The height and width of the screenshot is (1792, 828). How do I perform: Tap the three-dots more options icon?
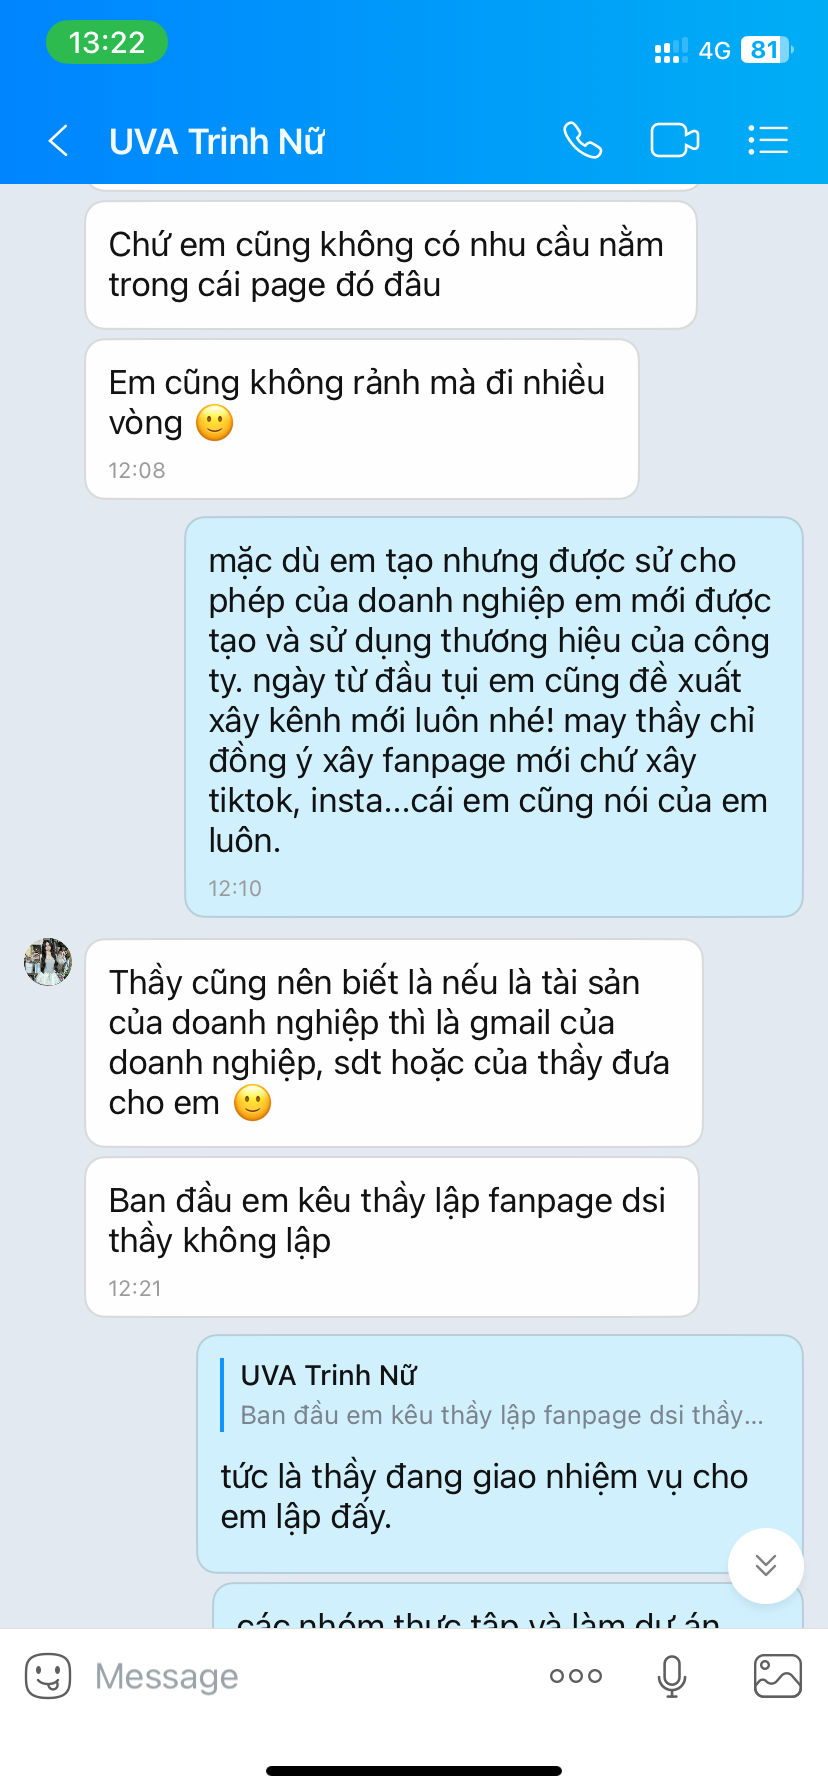coord(576,1676)
